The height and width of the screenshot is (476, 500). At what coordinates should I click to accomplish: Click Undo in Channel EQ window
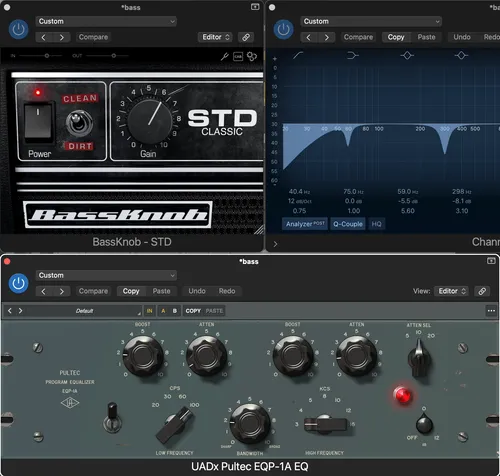pyautogui.click(x=462, y=37)
